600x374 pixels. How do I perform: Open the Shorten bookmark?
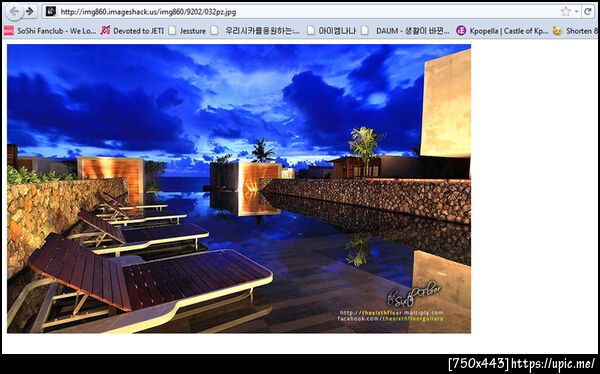coord(576,31)
